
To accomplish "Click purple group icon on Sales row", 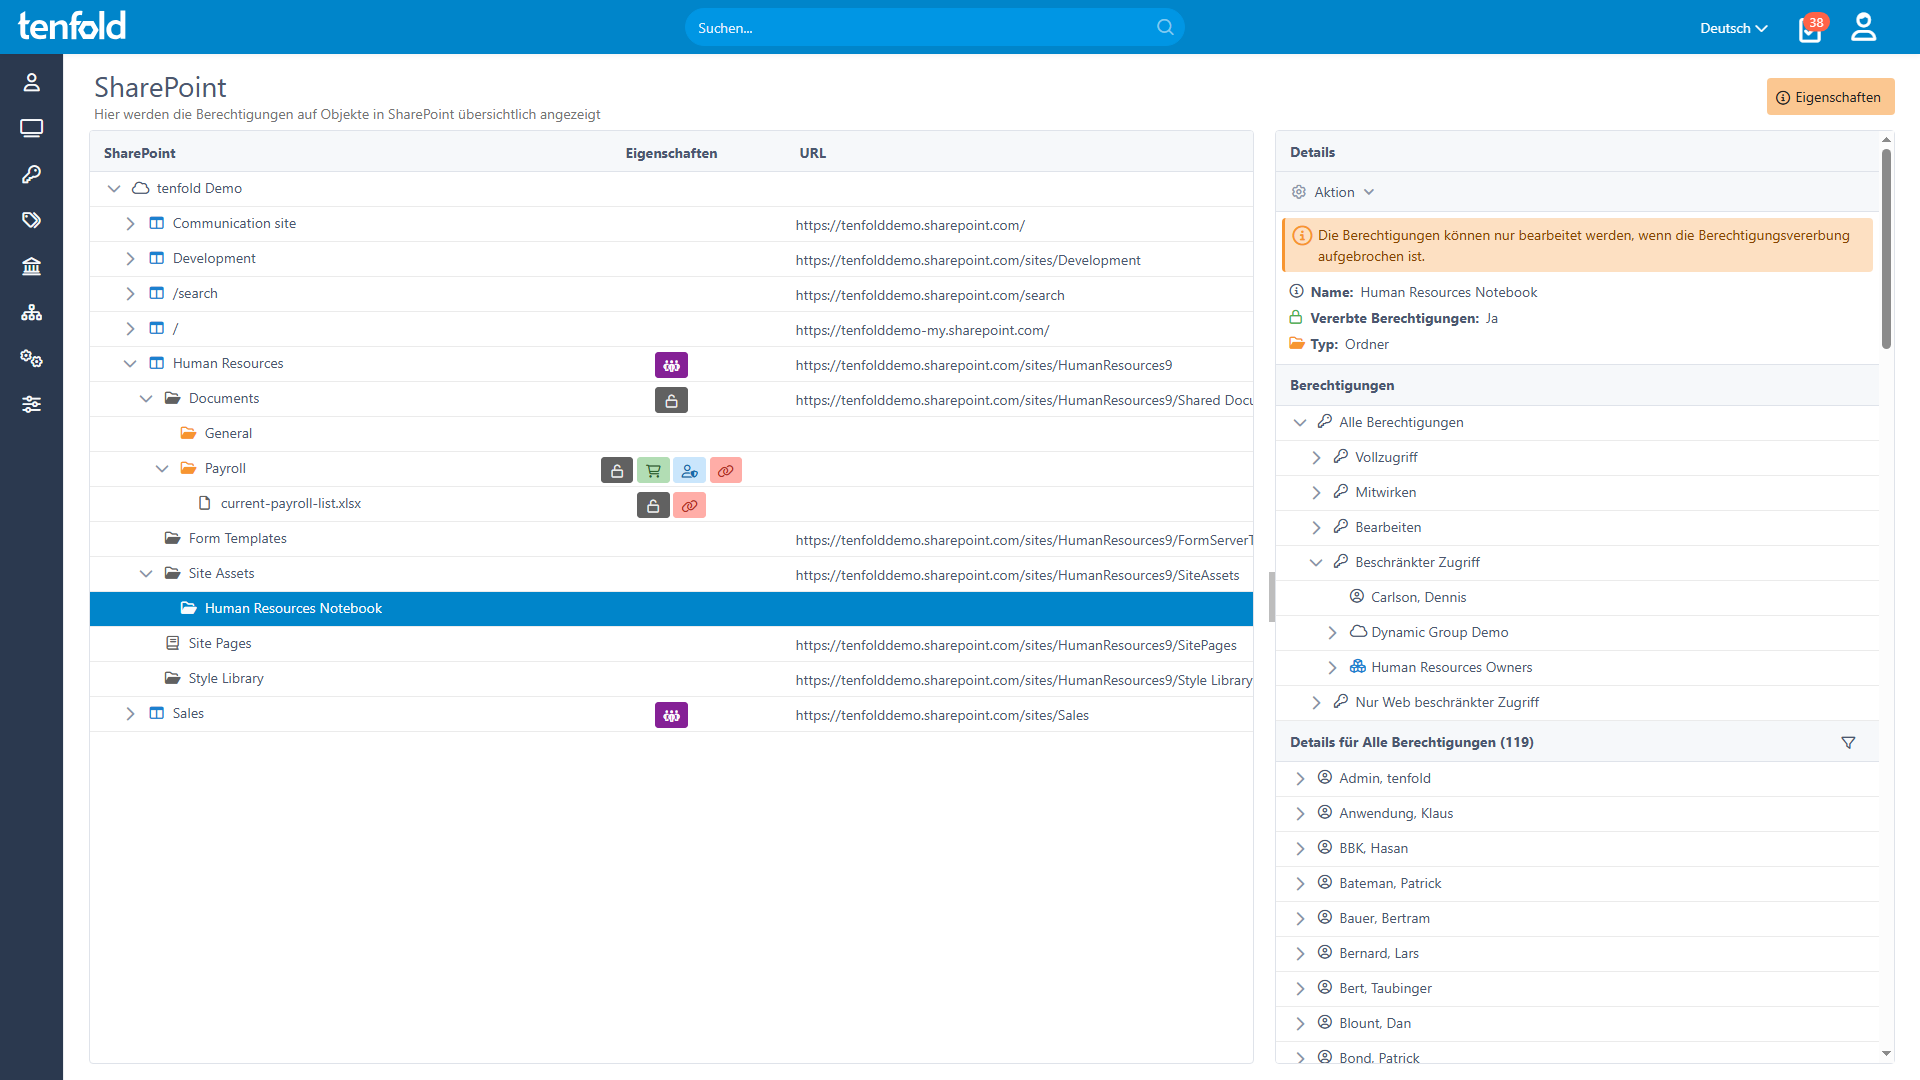I will (671, 715).
